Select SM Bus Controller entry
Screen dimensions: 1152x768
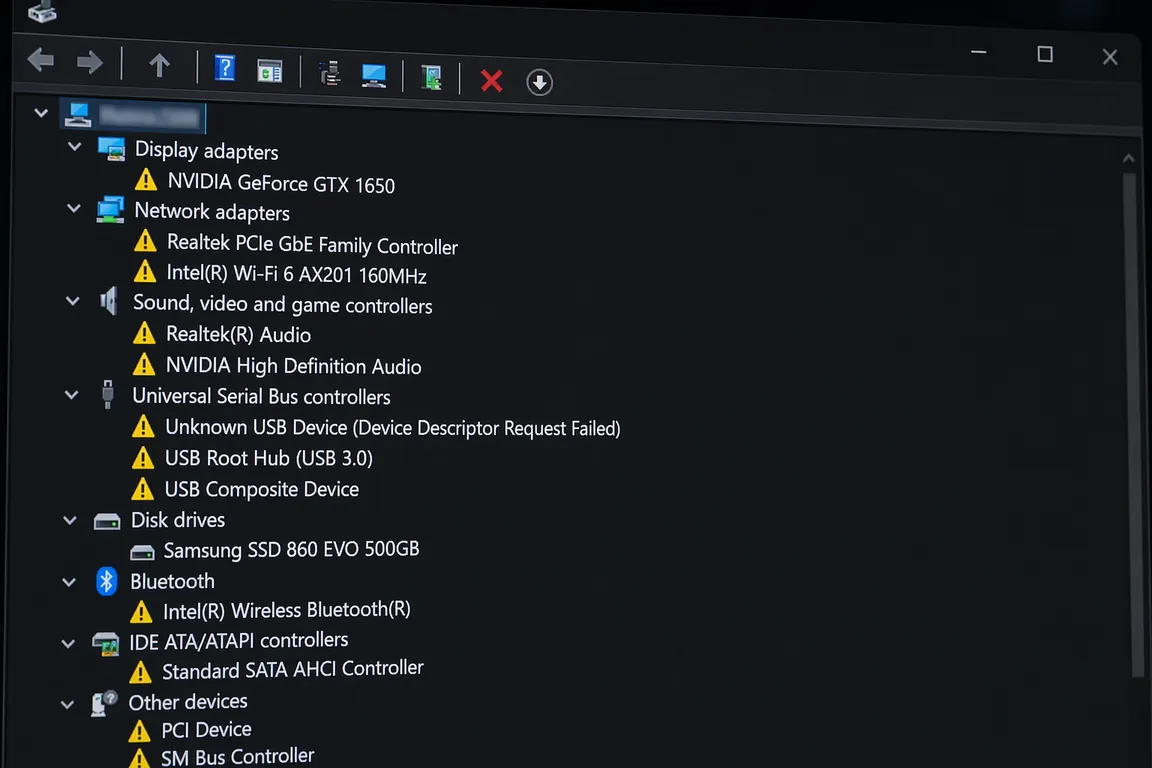pyautogui.click(x=237, y=757)
